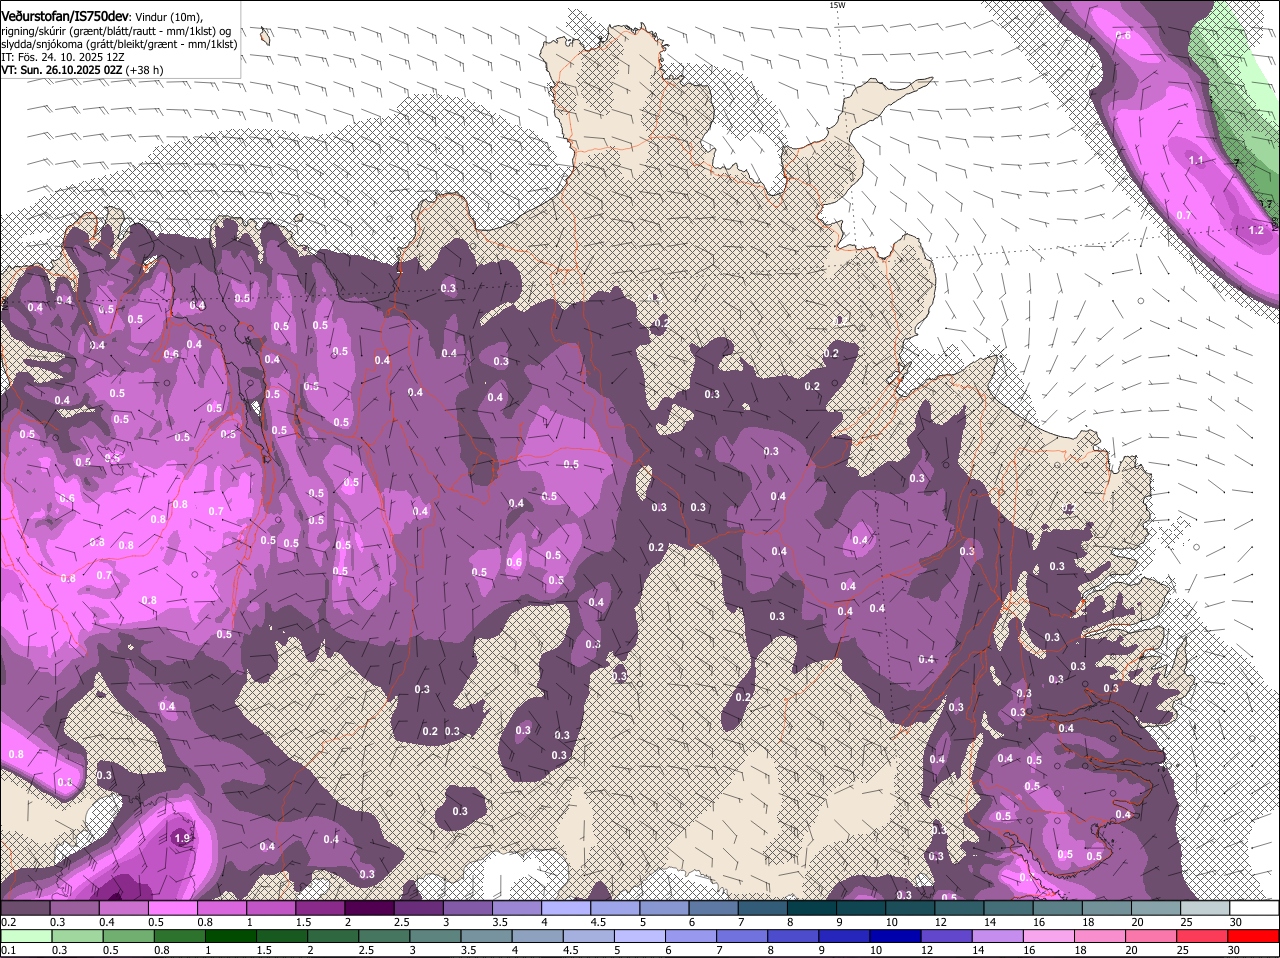Click the '1.9' precipitation value on the map

point(182,838)
